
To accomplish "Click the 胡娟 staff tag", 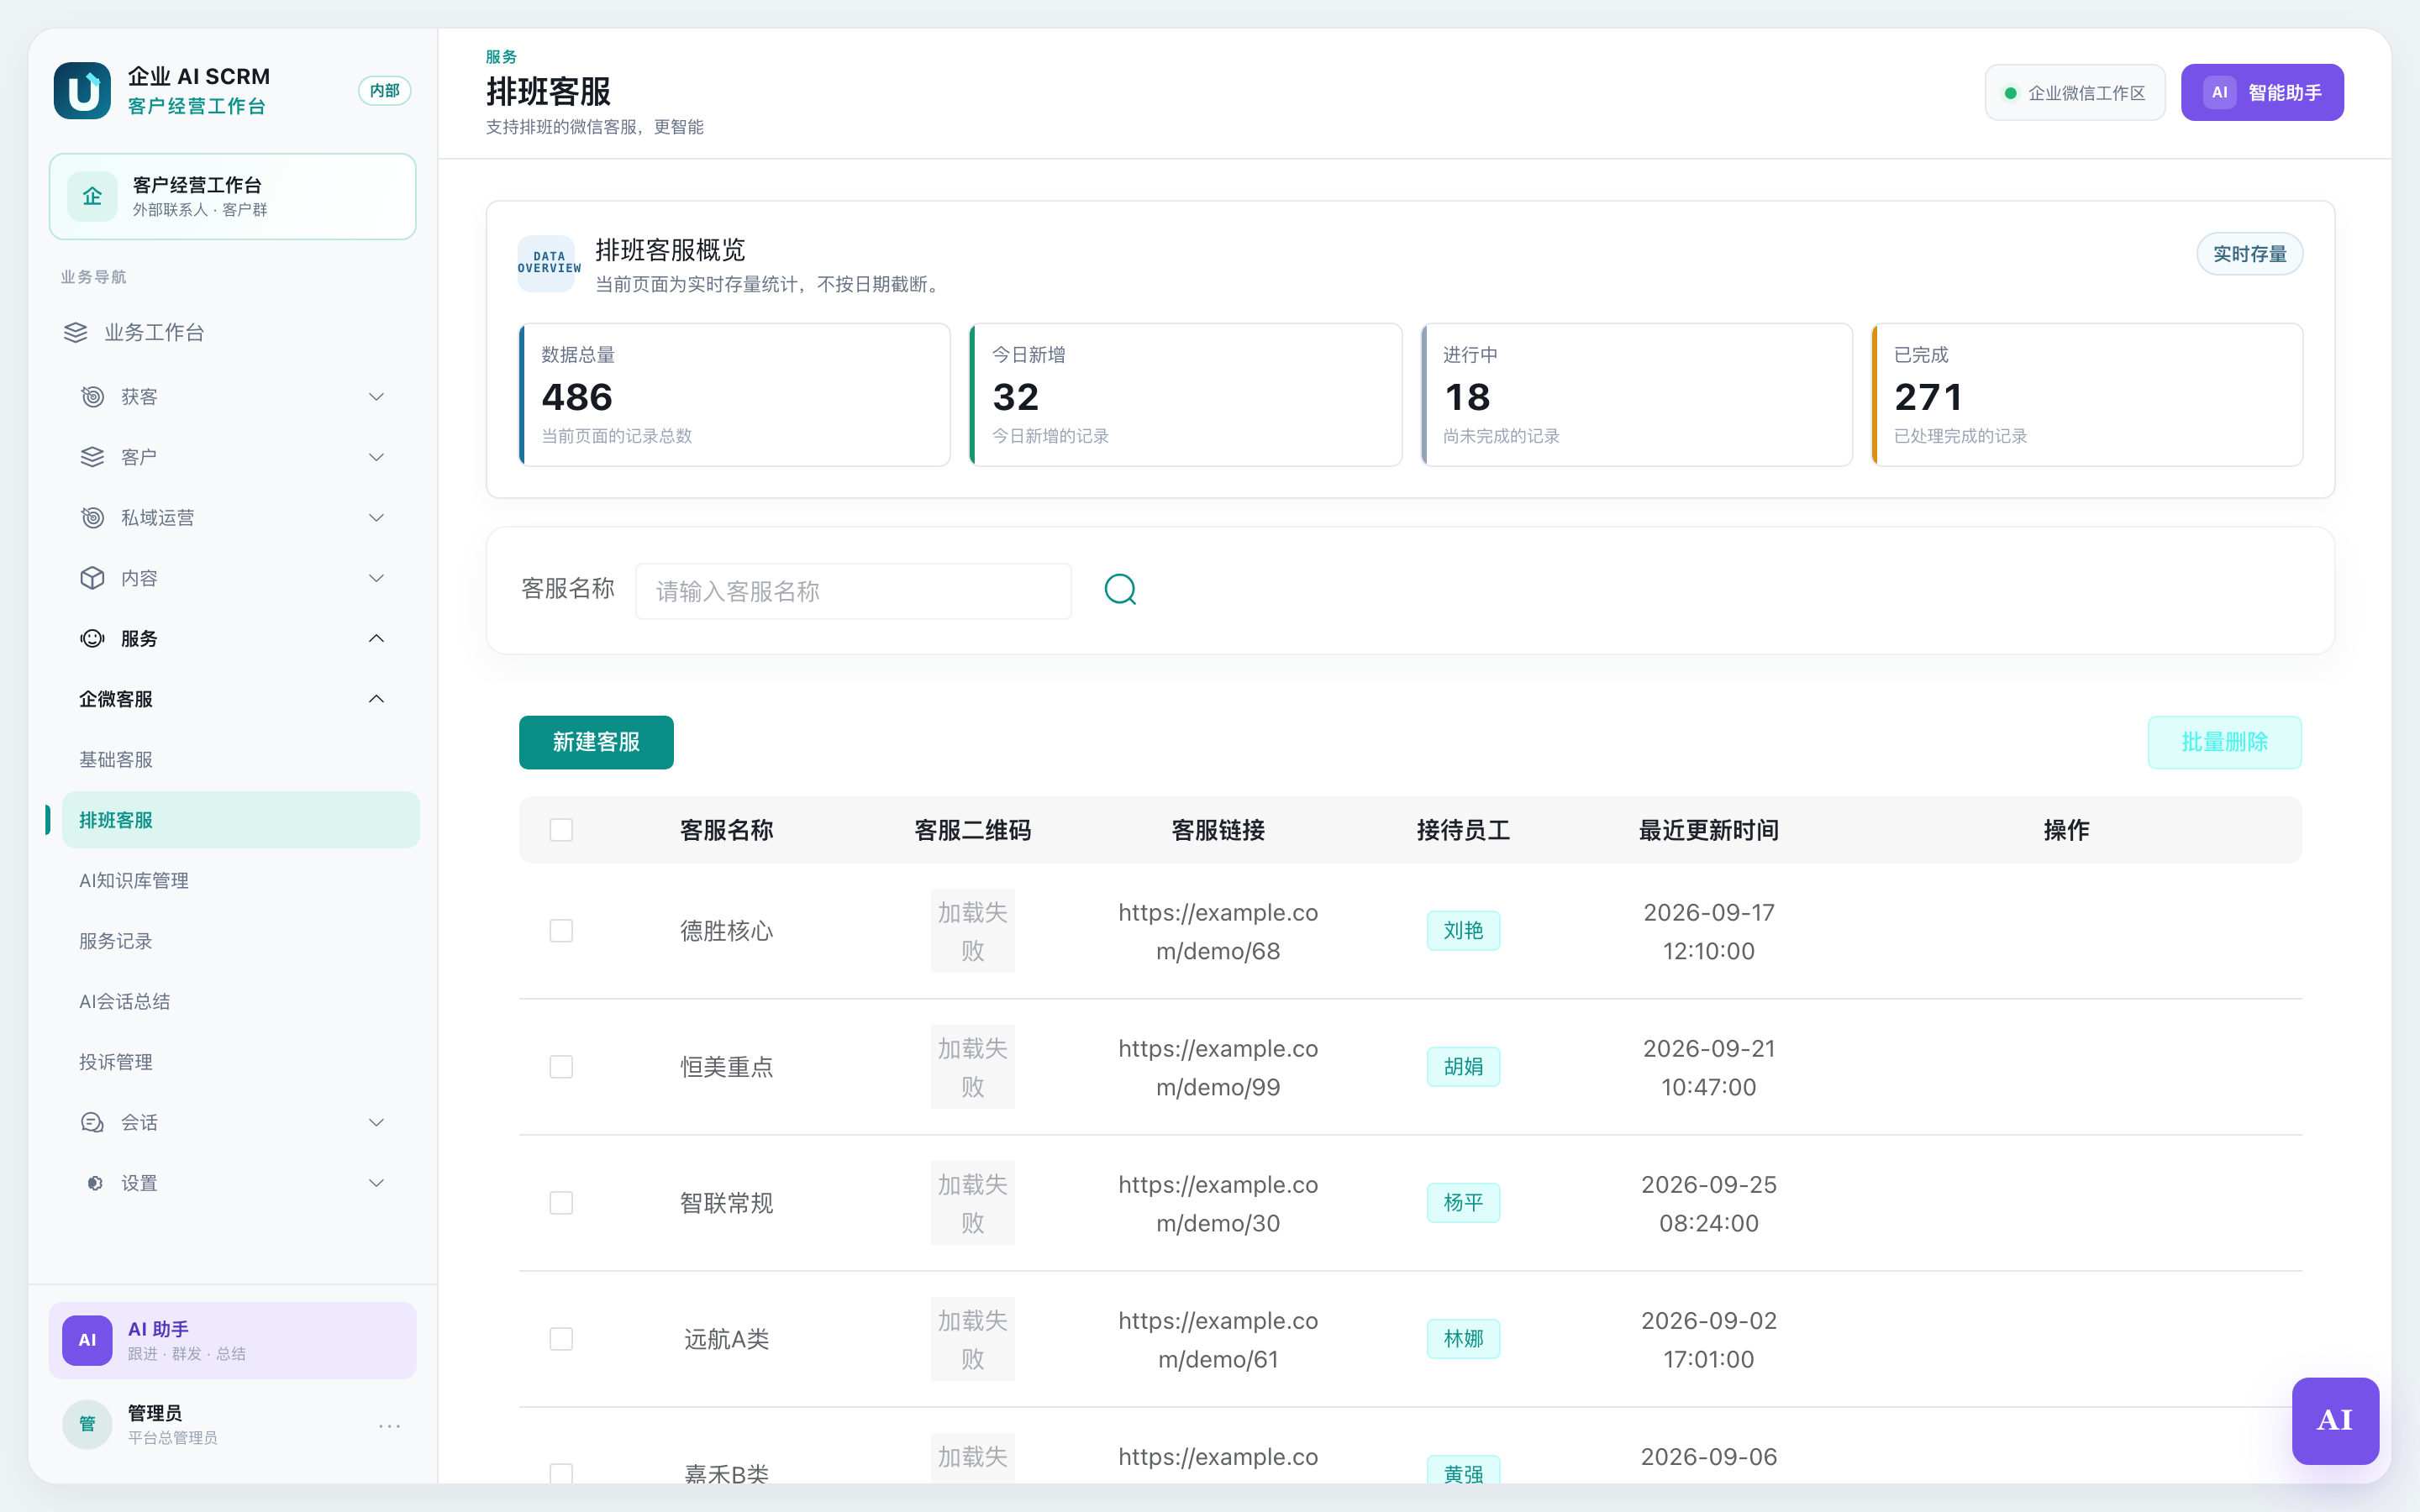I will pyautogui.click(x=1463, y=1067).
